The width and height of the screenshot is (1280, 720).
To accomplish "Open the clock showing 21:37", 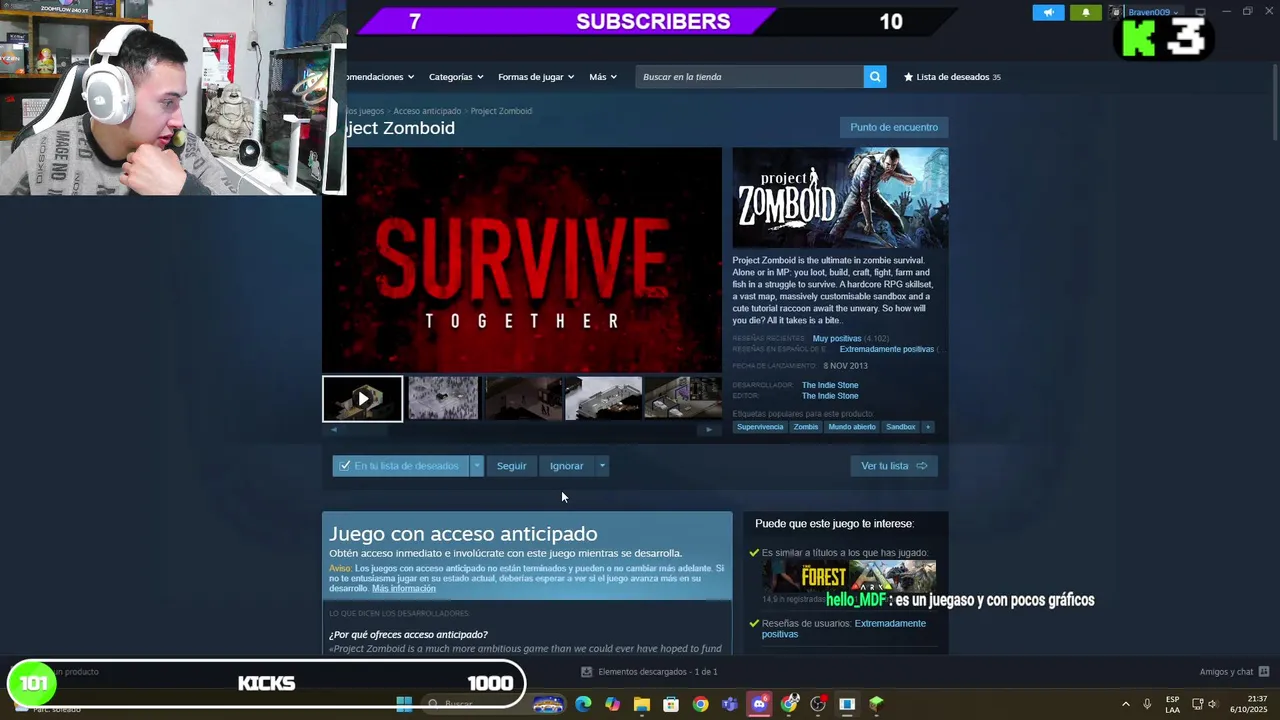I will click(1249, 704).
